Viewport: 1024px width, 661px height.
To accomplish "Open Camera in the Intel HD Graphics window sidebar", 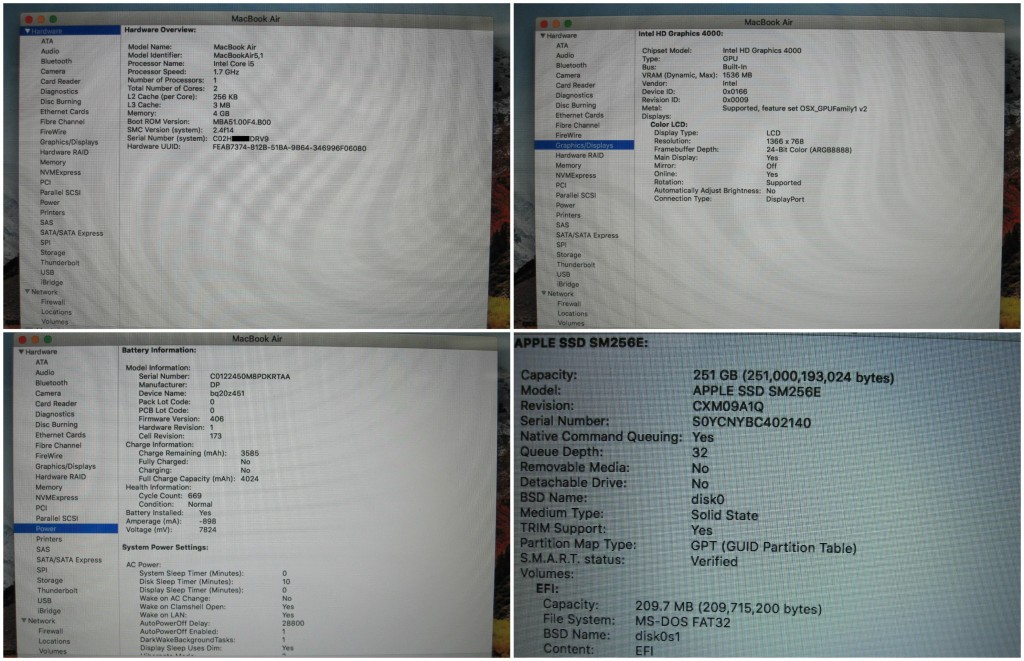I will pyautogui.click(x=568, y=76).
